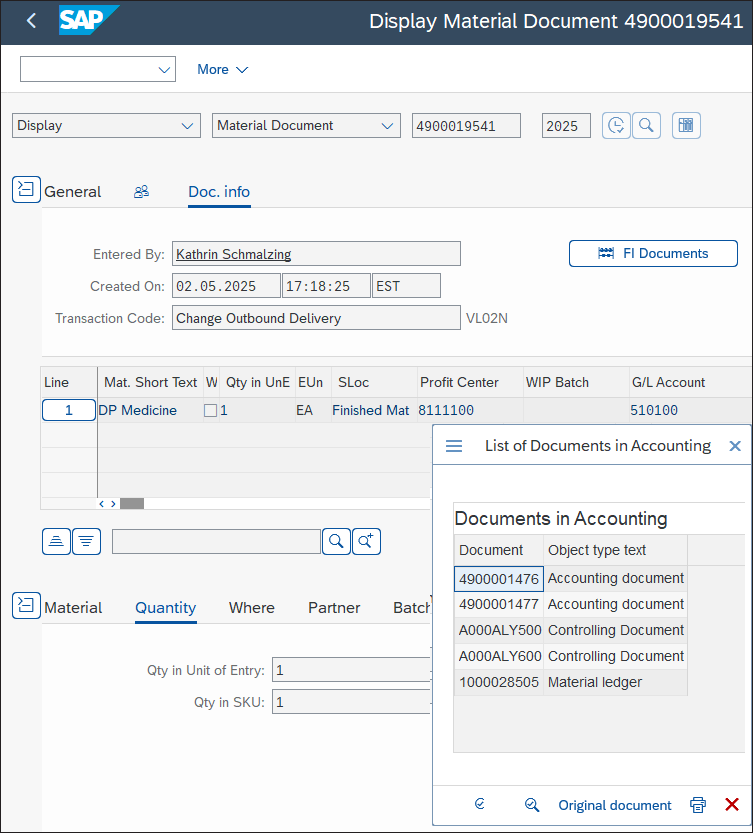Open the Display action dropdown
This screenshot has width=753, height=833.
[106, 125]
